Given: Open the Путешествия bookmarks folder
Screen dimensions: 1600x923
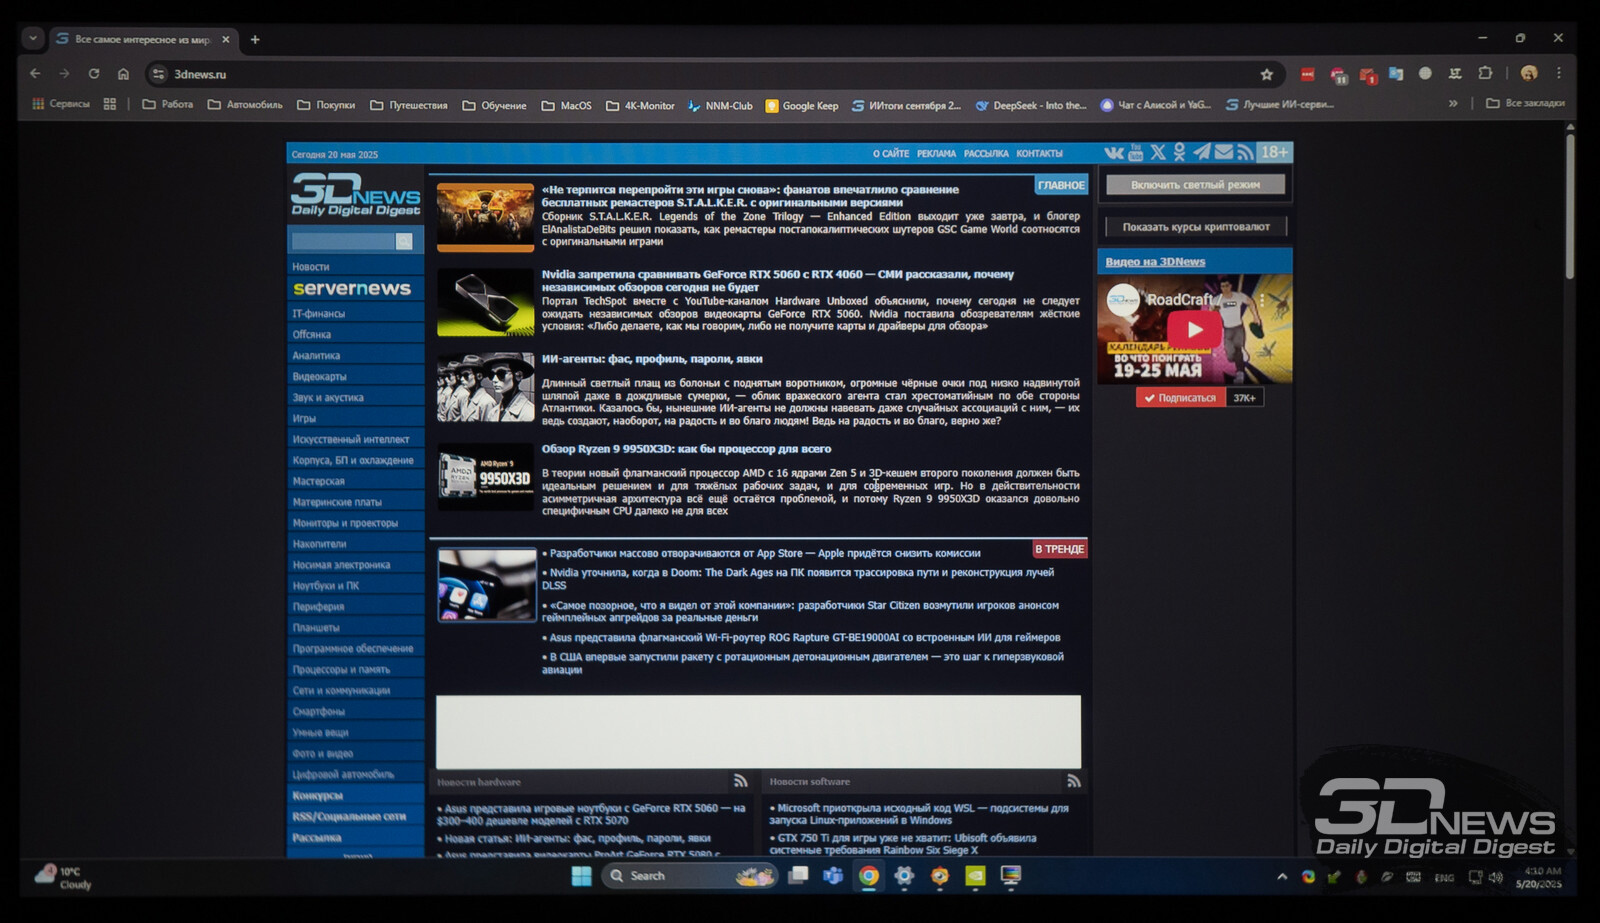Looking at the screenshot, I should (409, 105).
